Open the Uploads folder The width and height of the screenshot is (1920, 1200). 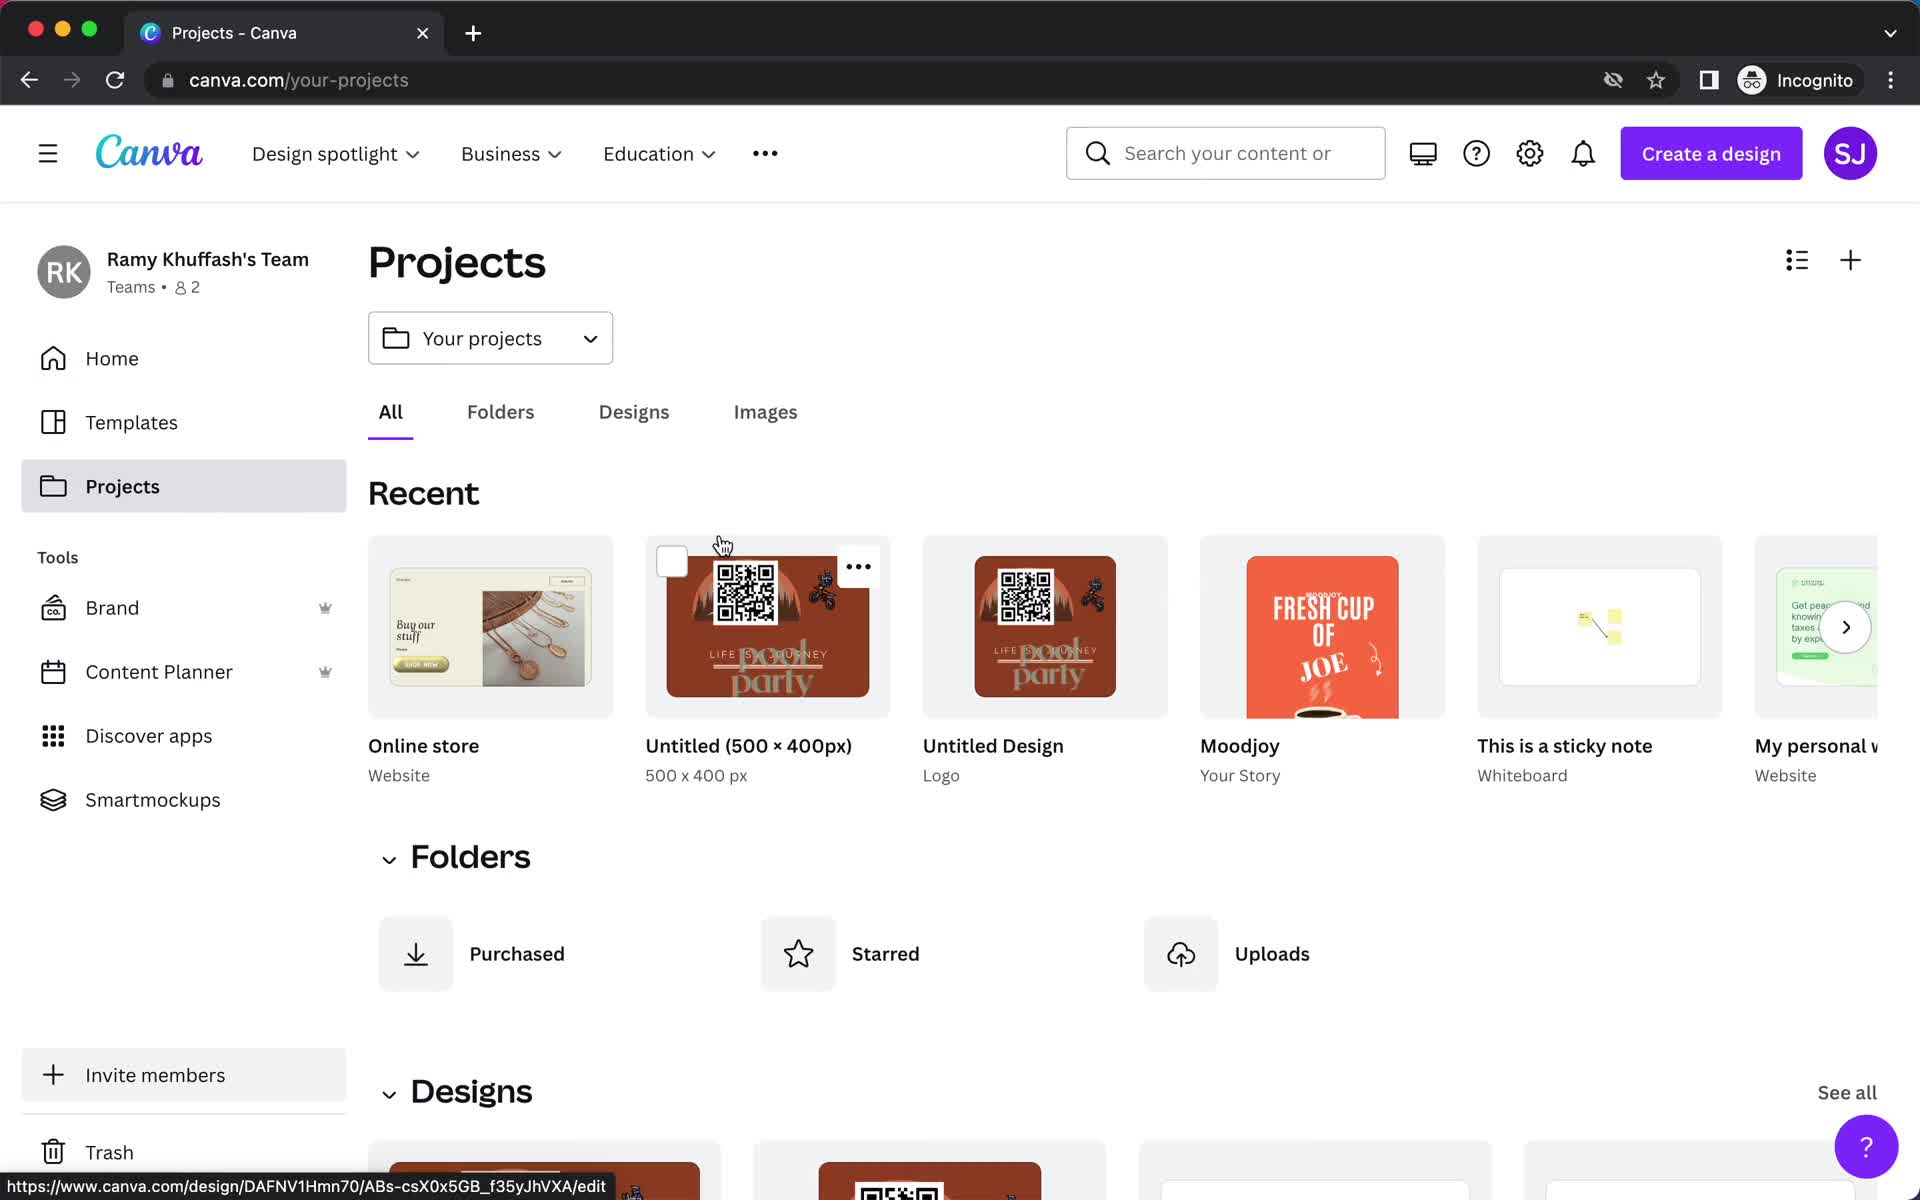[1272, 954]
